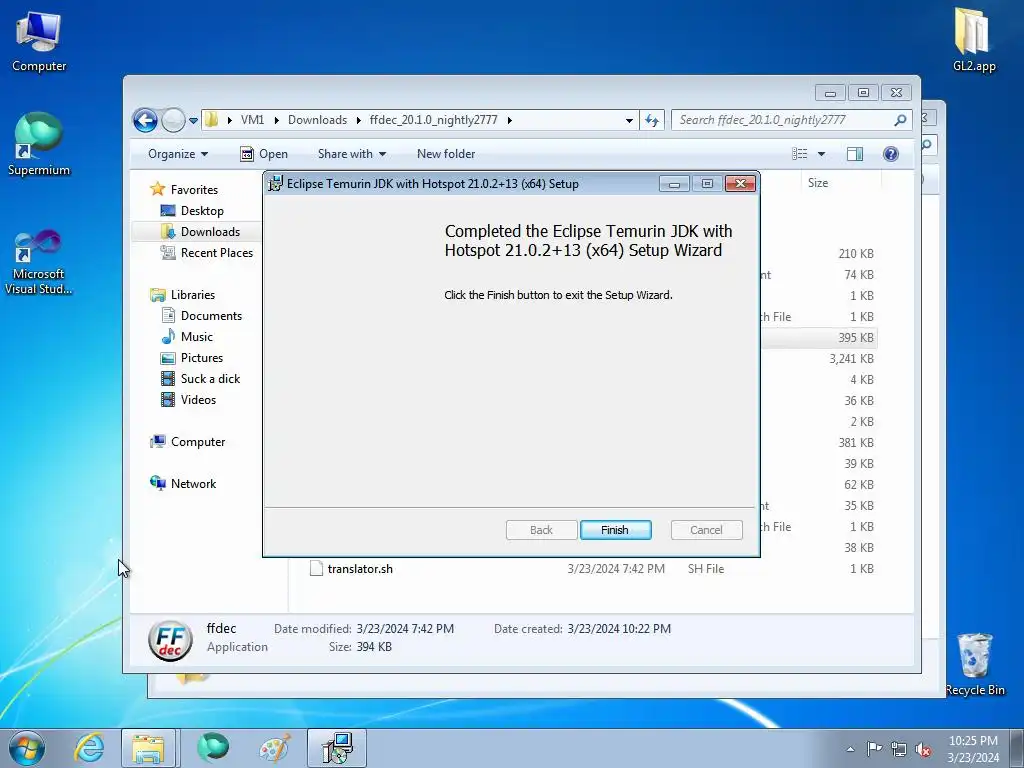This screenshot has height=768, width=1024.
Task: Click New folder in the toolbar
Action: (446, 154)
